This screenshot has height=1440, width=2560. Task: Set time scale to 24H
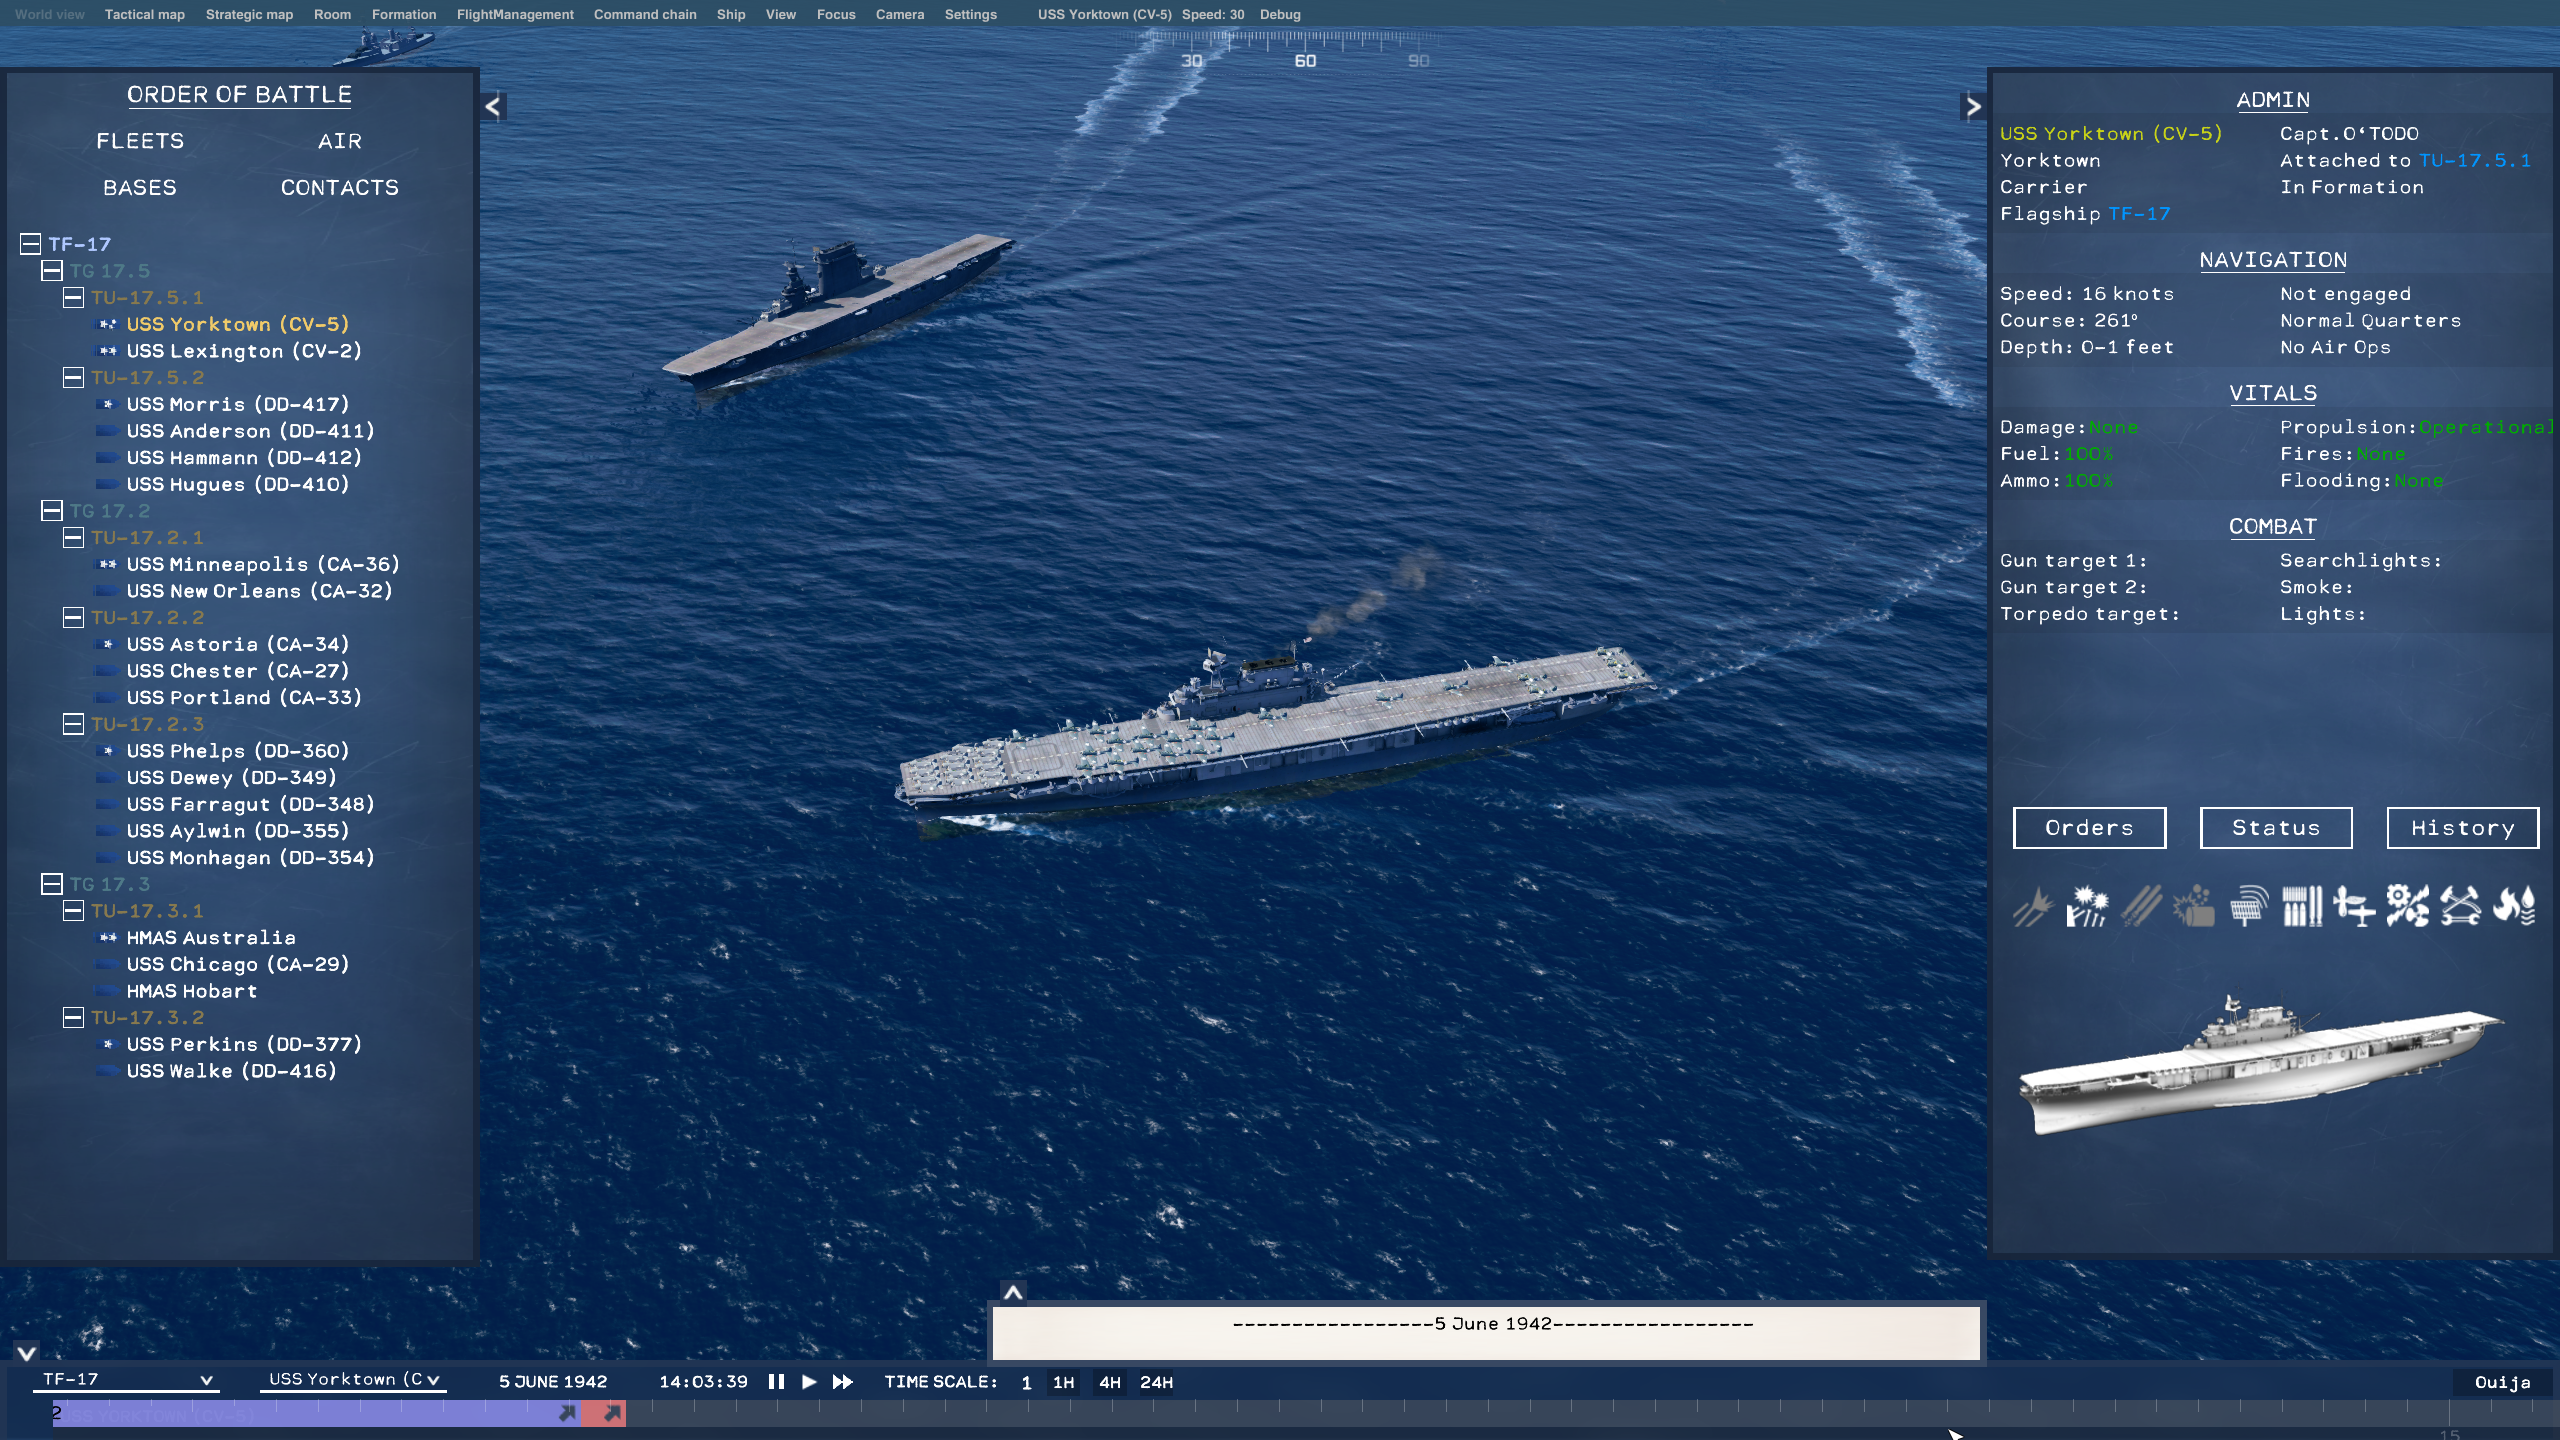tap(1156, 1382)
